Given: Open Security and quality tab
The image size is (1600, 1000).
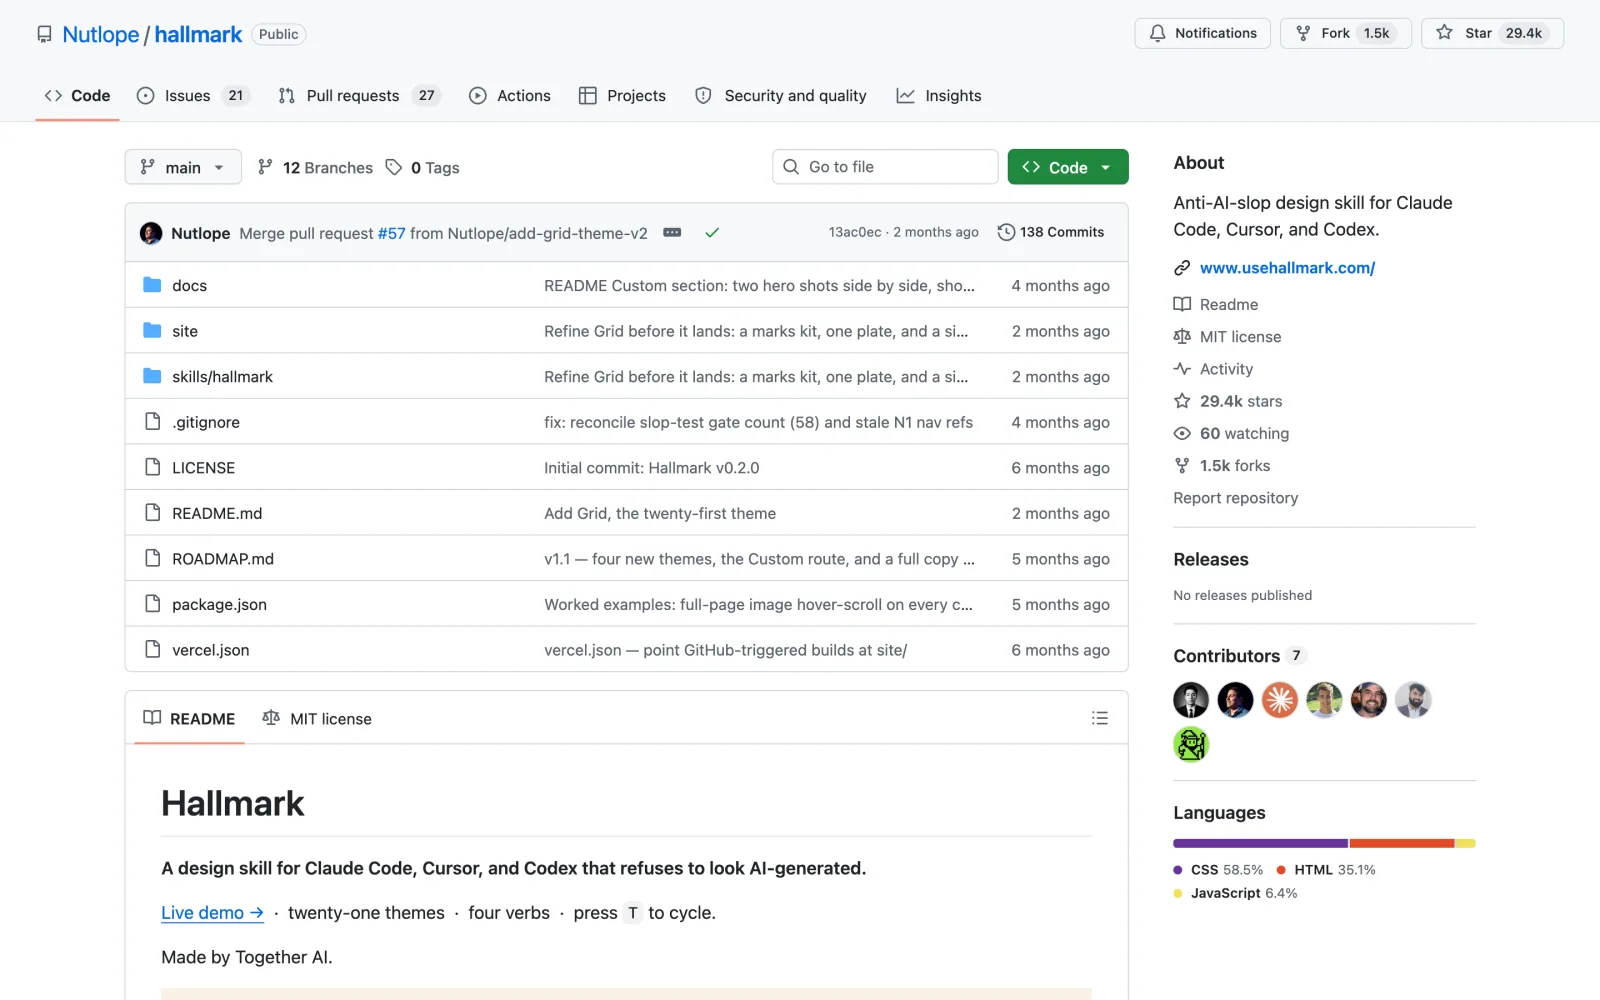Looking at the screenshot, I should [x=781, y=96].
